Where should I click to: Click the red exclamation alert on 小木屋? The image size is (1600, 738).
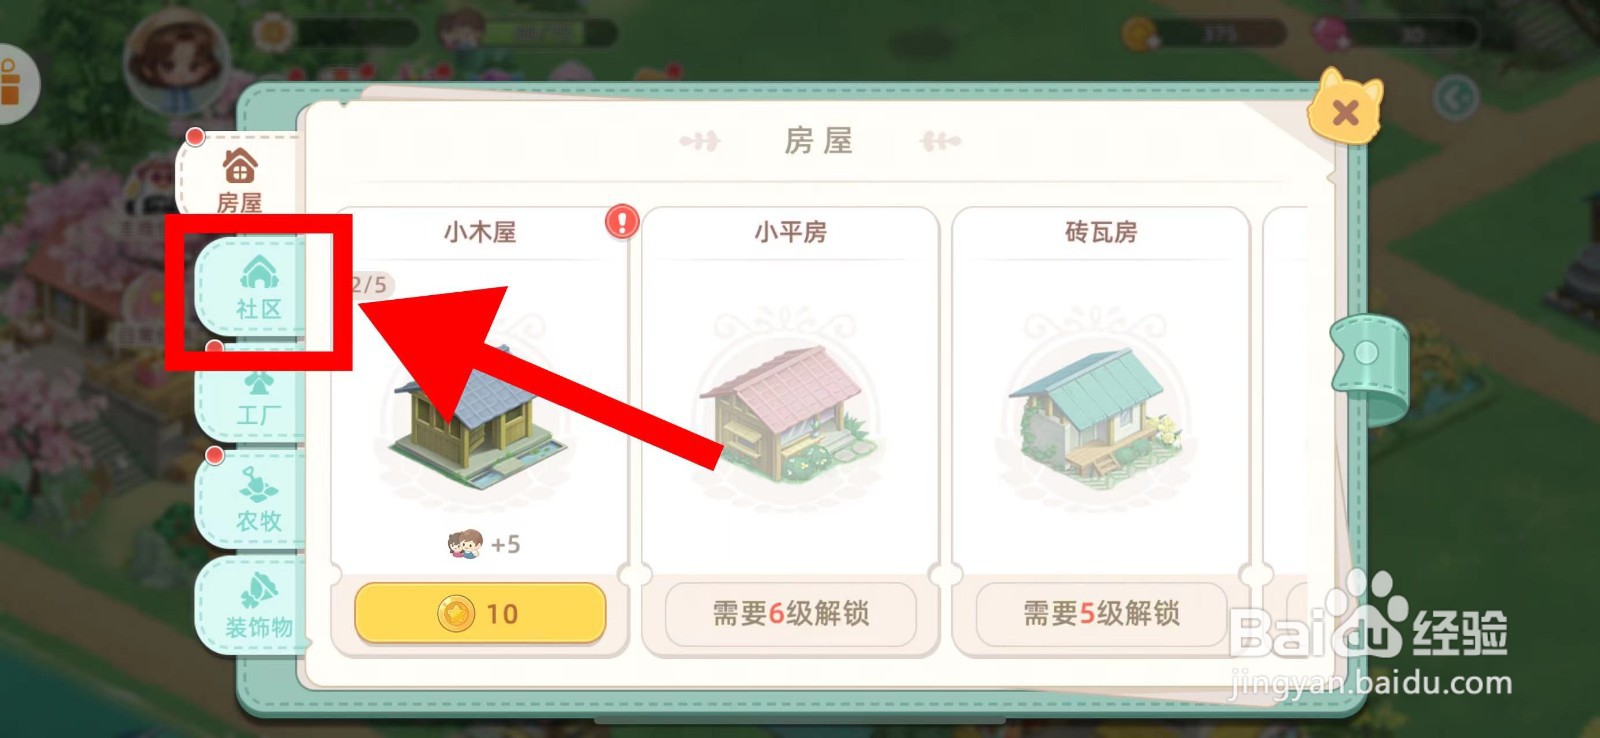point(622,221)
